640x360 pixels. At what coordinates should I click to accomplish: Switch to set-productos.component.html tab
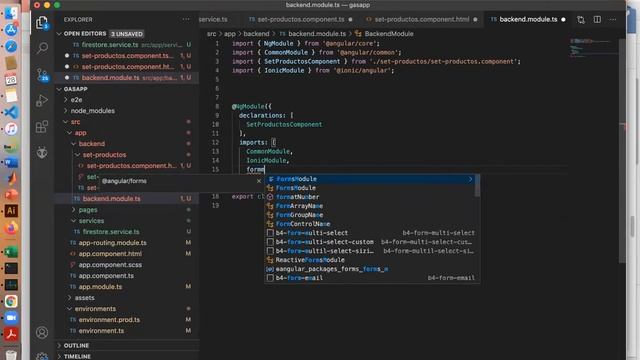421,19
